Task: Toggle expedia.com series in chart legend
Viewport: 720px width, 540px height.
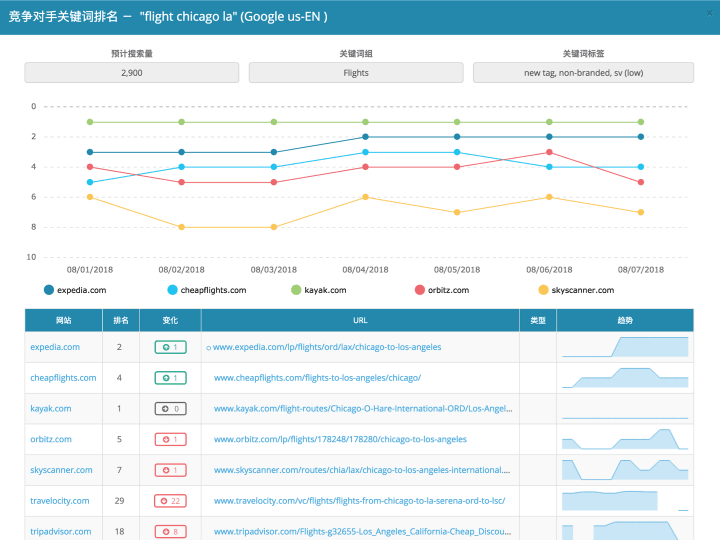Action: 75,290
